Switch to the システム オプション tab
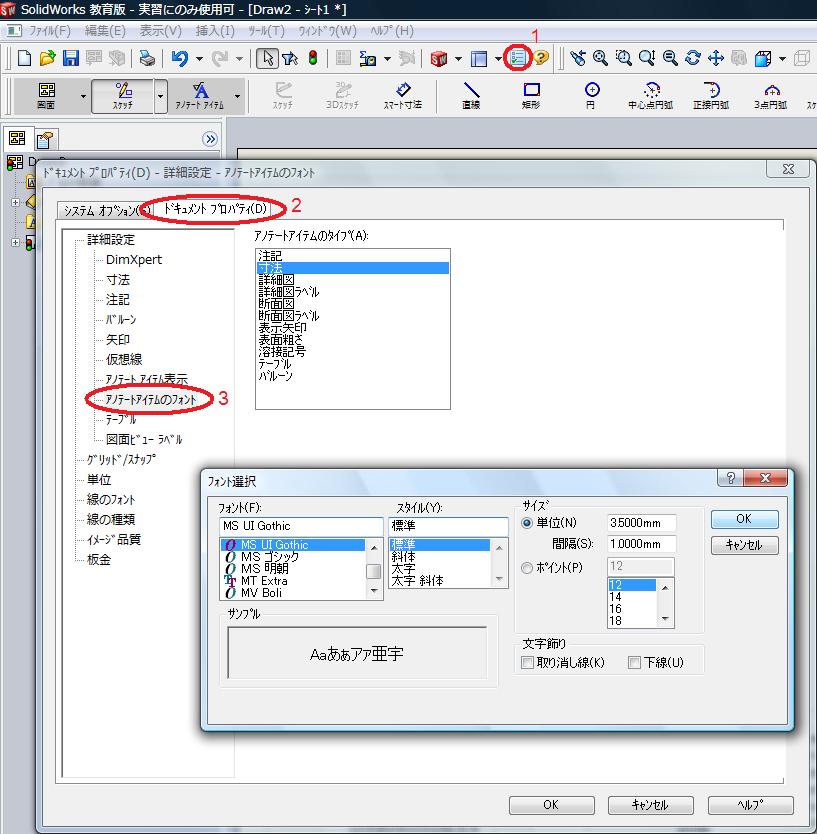 point(104,211)
